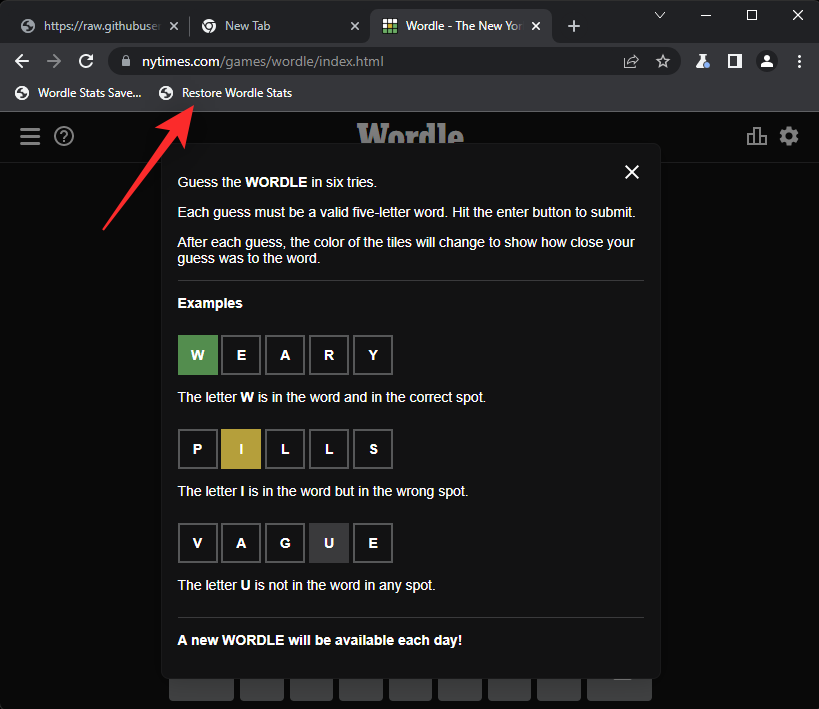
Task: Open Chrome's three-dot menu
Action: pos(799,62)
